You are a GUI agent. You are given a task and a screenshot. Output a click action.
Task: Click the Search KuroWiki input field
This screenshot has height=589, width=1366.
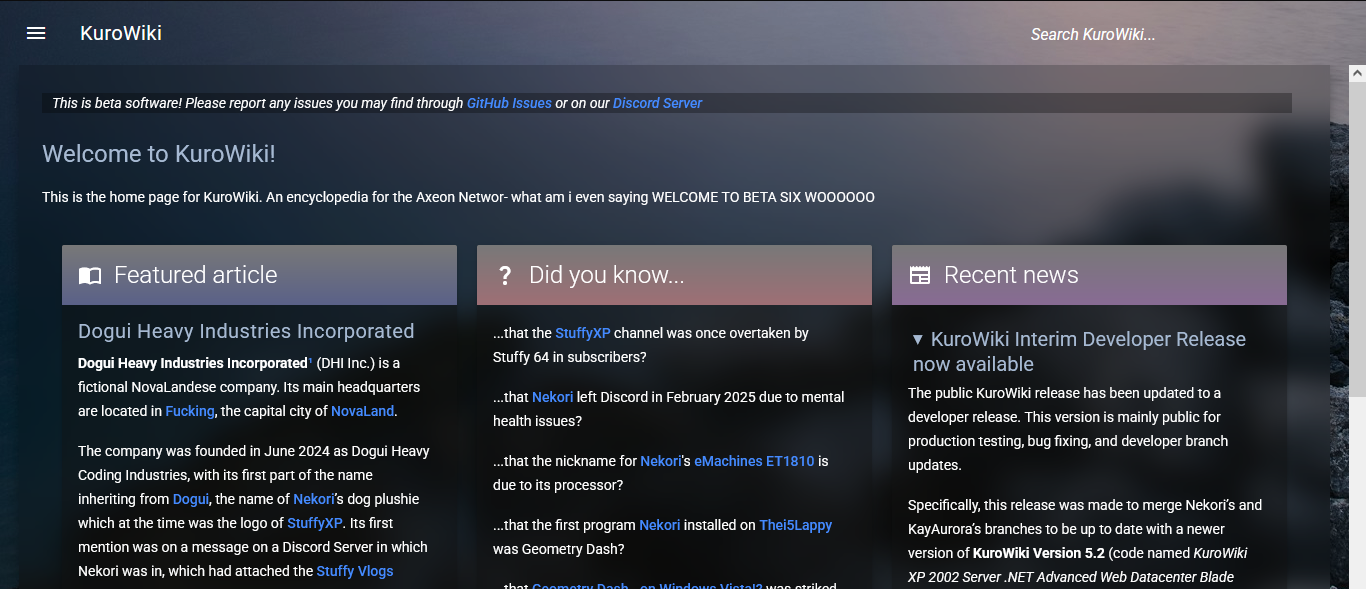tap(1092, 33)
